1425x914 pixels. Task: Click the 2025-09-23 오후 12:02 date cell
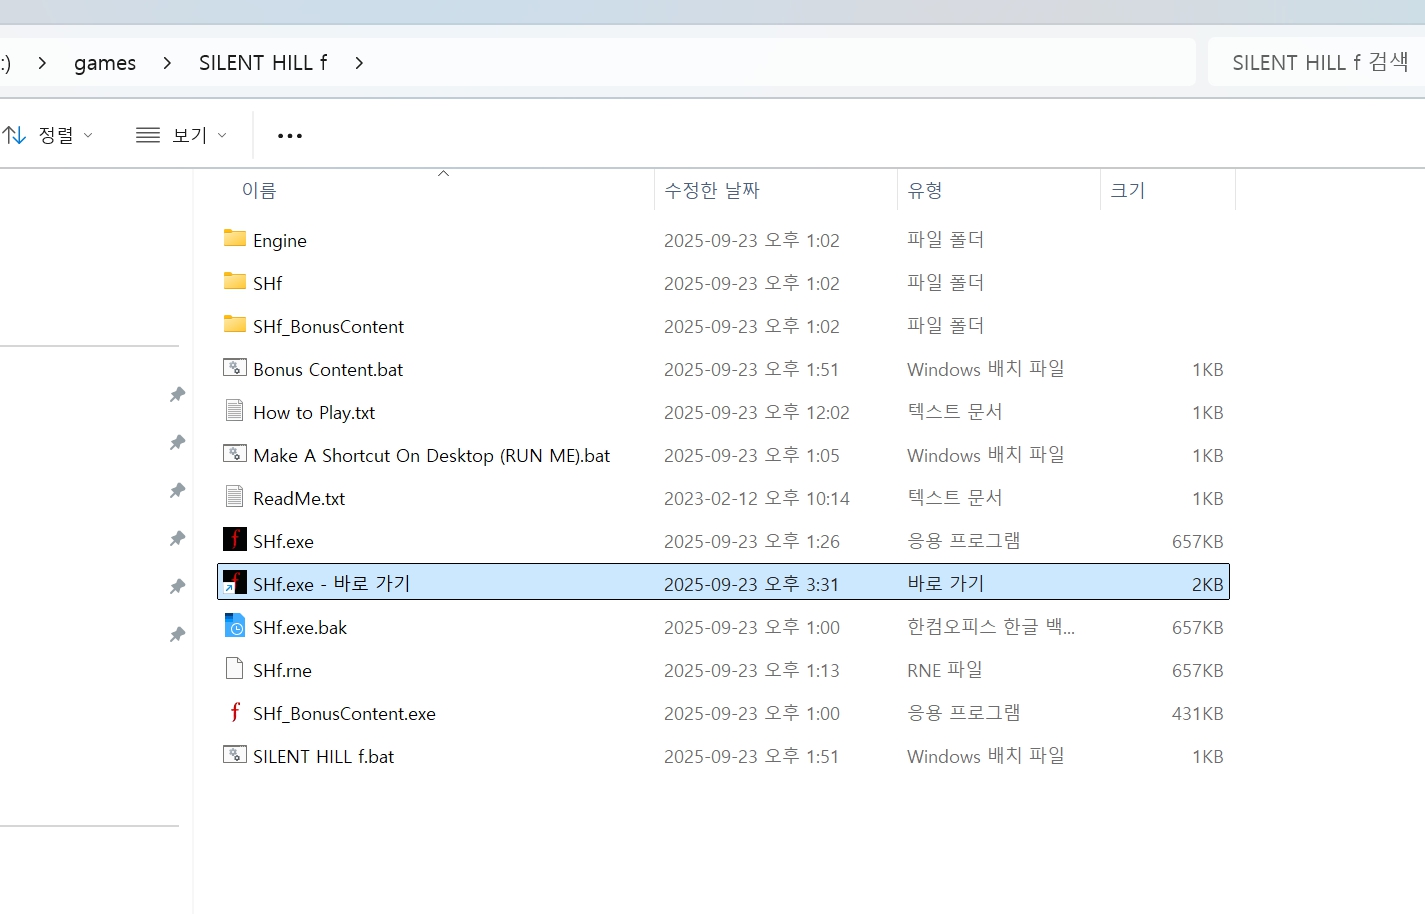coord(757,413)
